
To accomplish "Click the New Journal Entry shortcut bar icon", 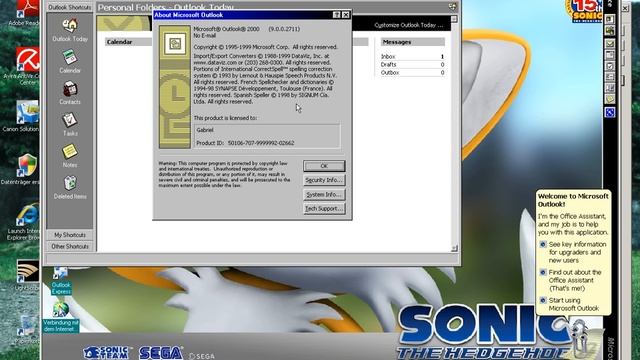I will pos(610,88).
